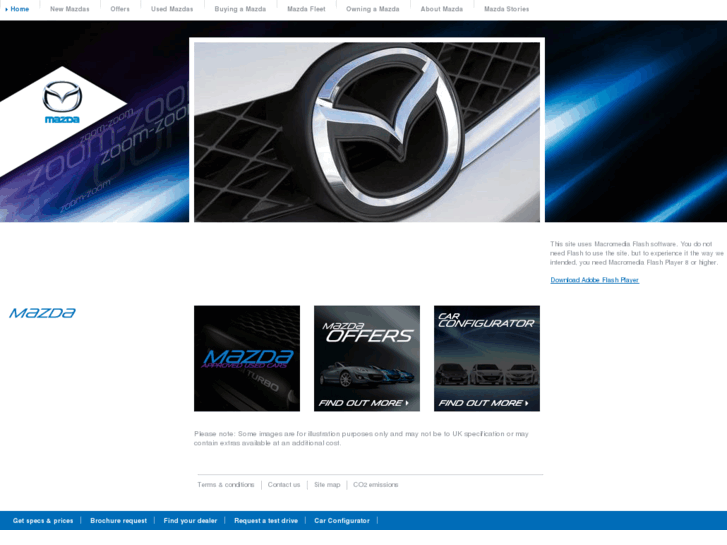The height and width of the screenshot is (545, 727).
Task: Open the Home menu item
Action: [19, 9]
